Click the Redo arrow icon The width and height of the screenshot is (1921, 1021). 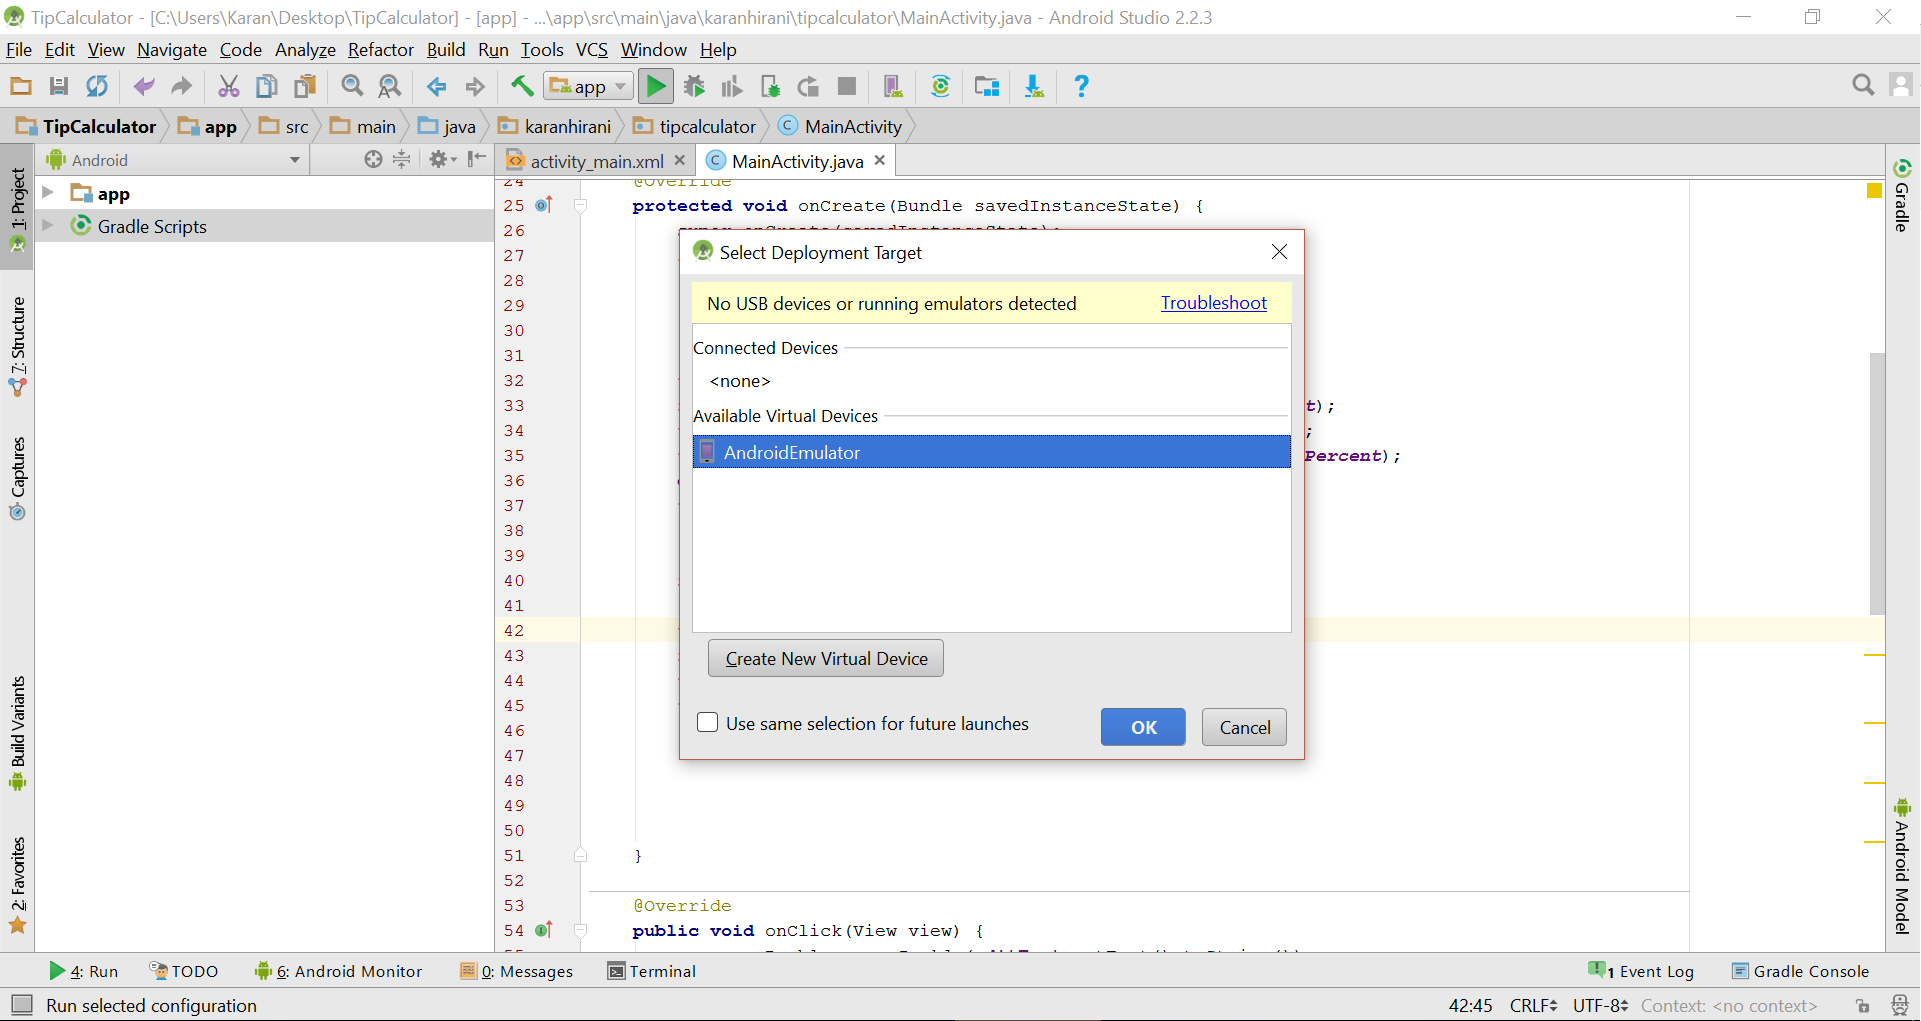(x=181, y=87)
